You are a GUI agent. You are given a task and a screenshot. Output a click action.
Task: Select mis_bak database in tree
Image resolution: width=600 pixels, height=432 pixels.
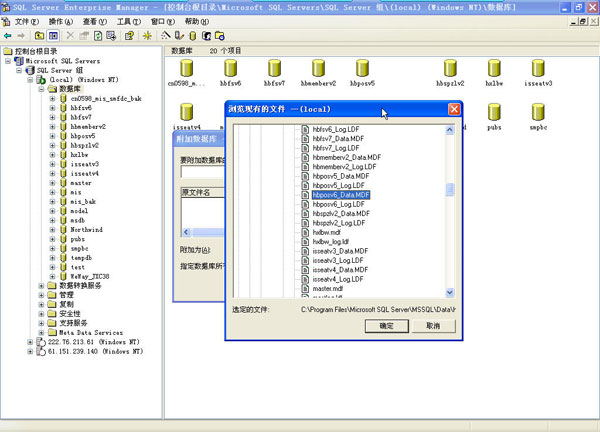(x=83, y=202)
